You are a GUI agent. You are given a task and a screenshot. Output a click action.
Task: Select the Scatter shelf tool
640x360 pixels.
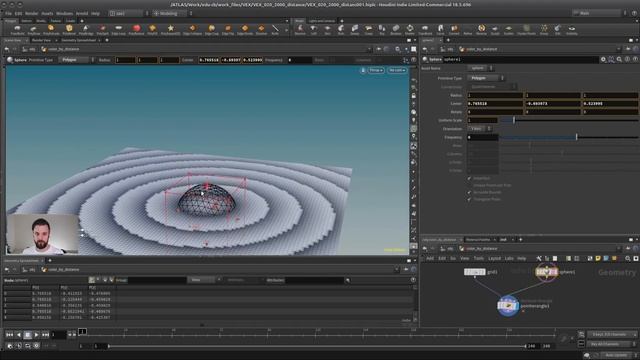click(508, 29)
